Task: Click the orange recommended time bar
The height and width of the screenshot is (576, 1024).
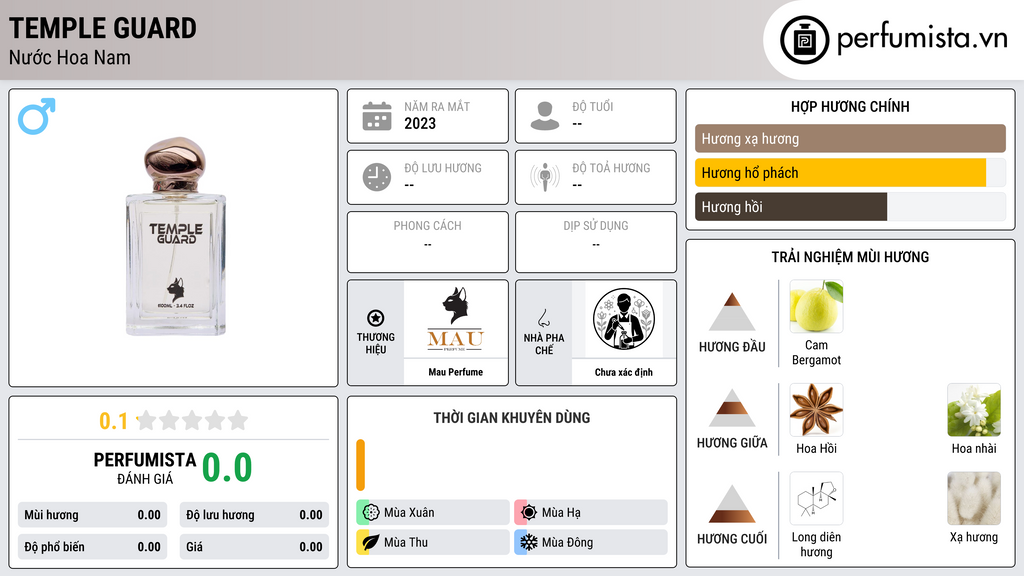Action: tap(360, 464)
